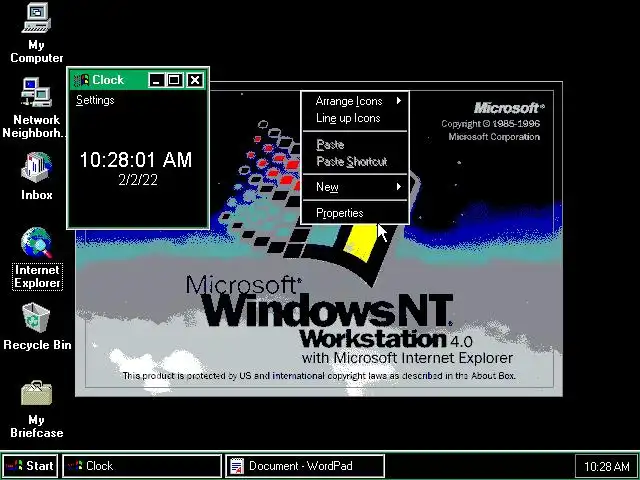Close the Clock window
Screen dimensions: 640x480
coord(195,80)
